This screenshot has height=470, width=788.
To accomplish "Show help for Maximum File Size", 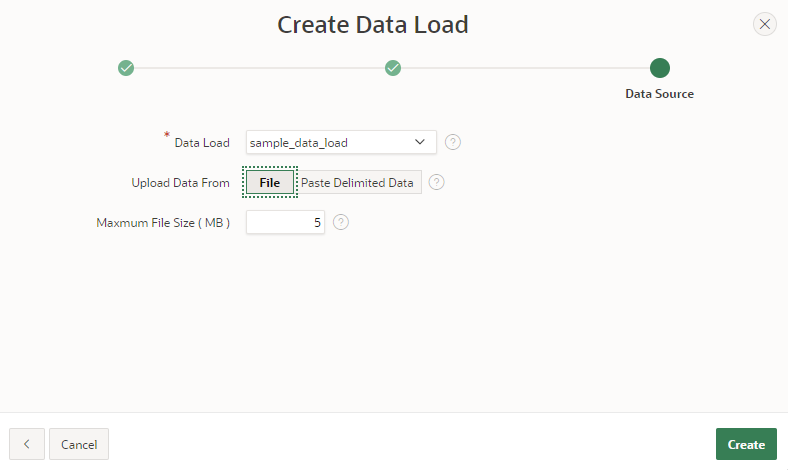I will pyautogui.click(x=341, y=222).
